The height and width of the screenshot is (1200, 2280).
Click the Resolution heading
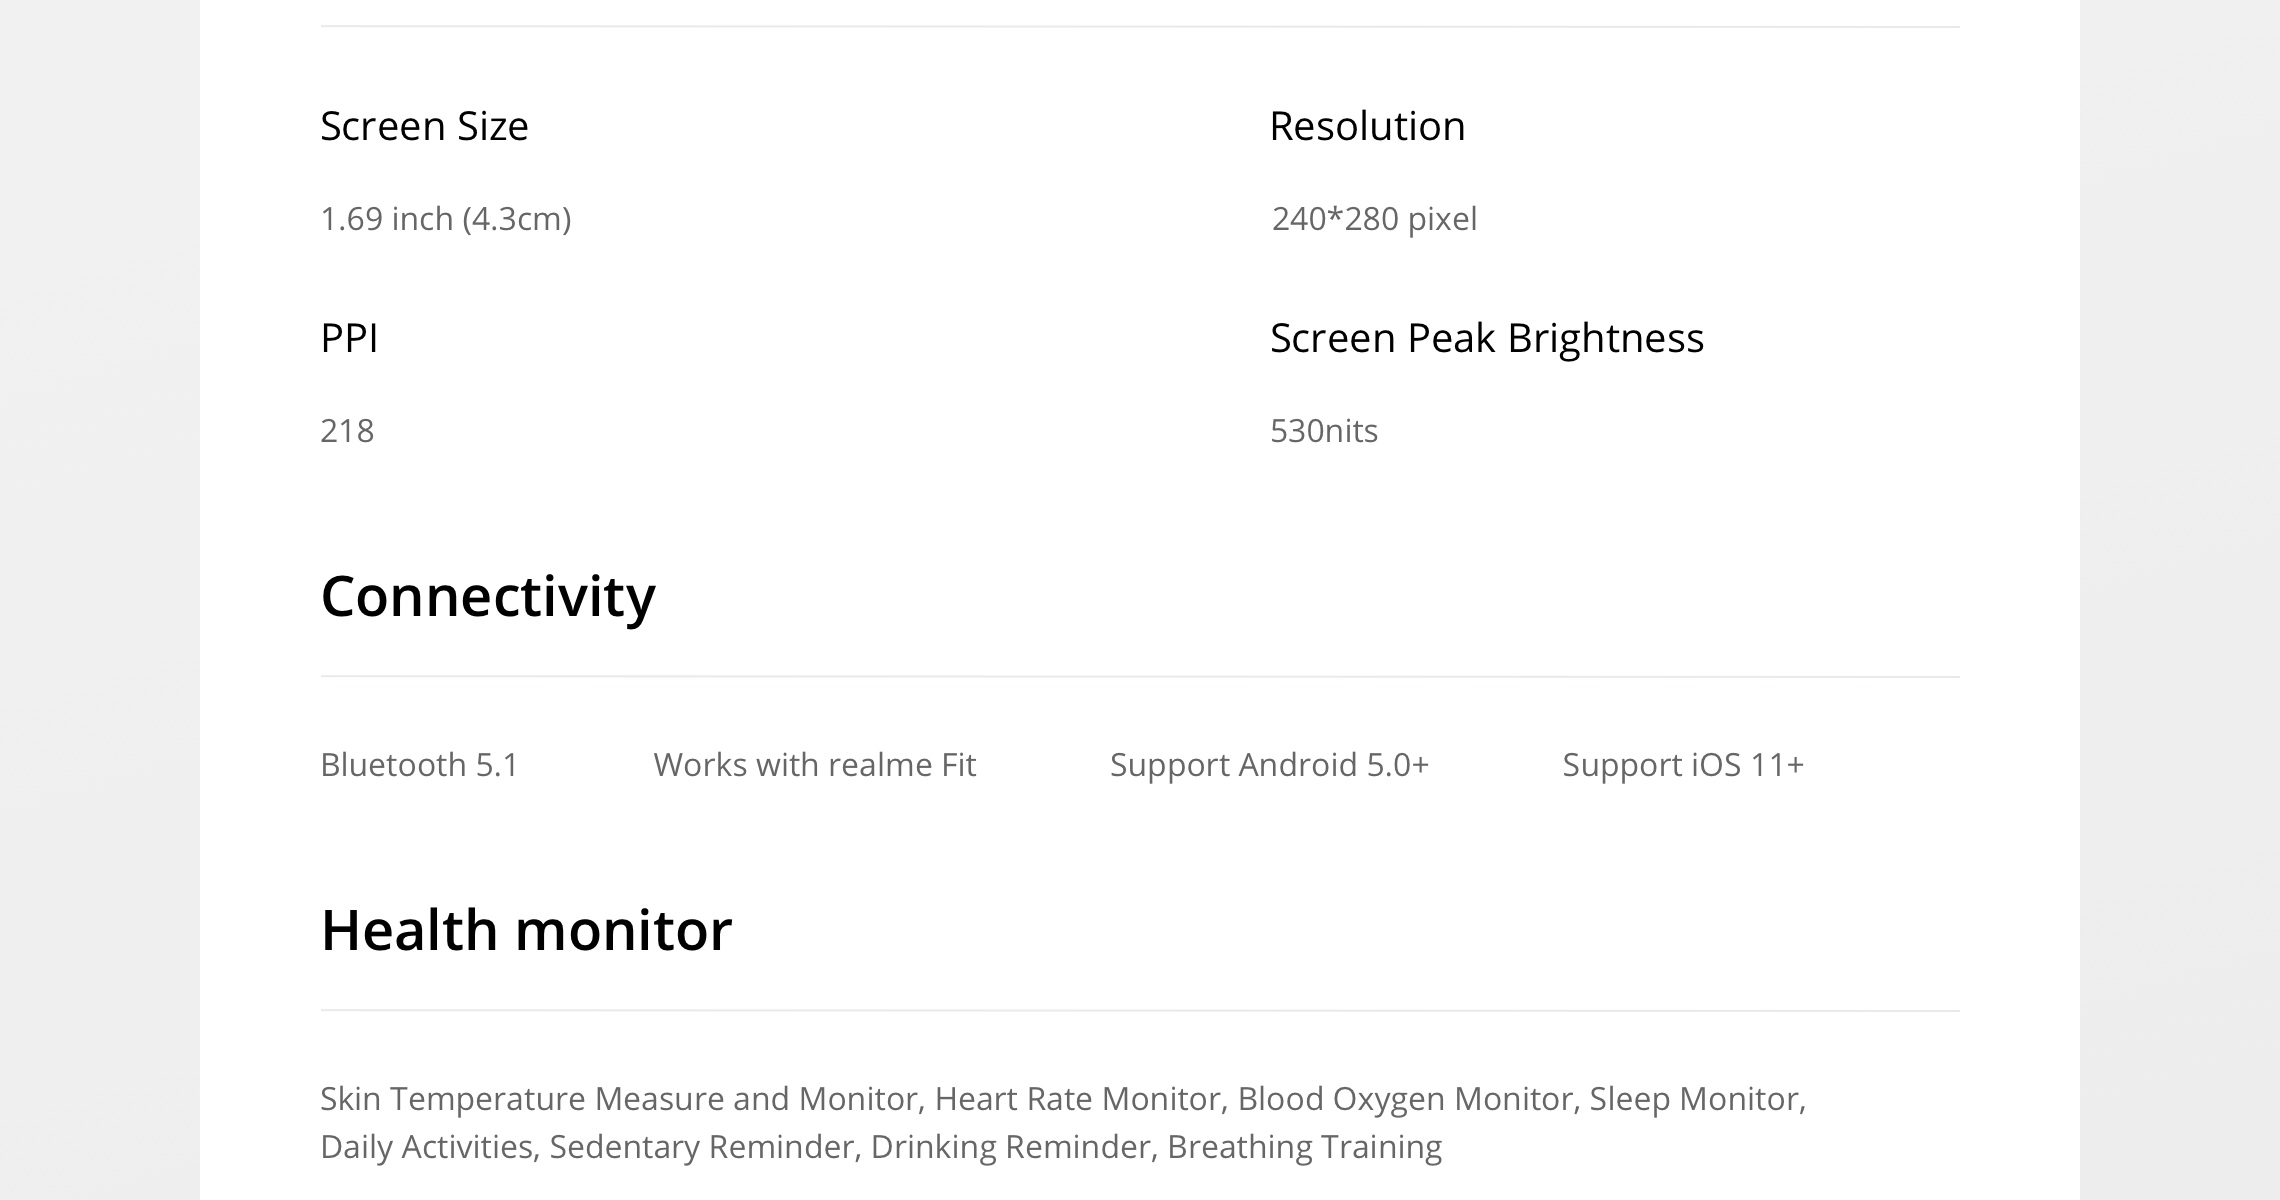coord(1367,127)
